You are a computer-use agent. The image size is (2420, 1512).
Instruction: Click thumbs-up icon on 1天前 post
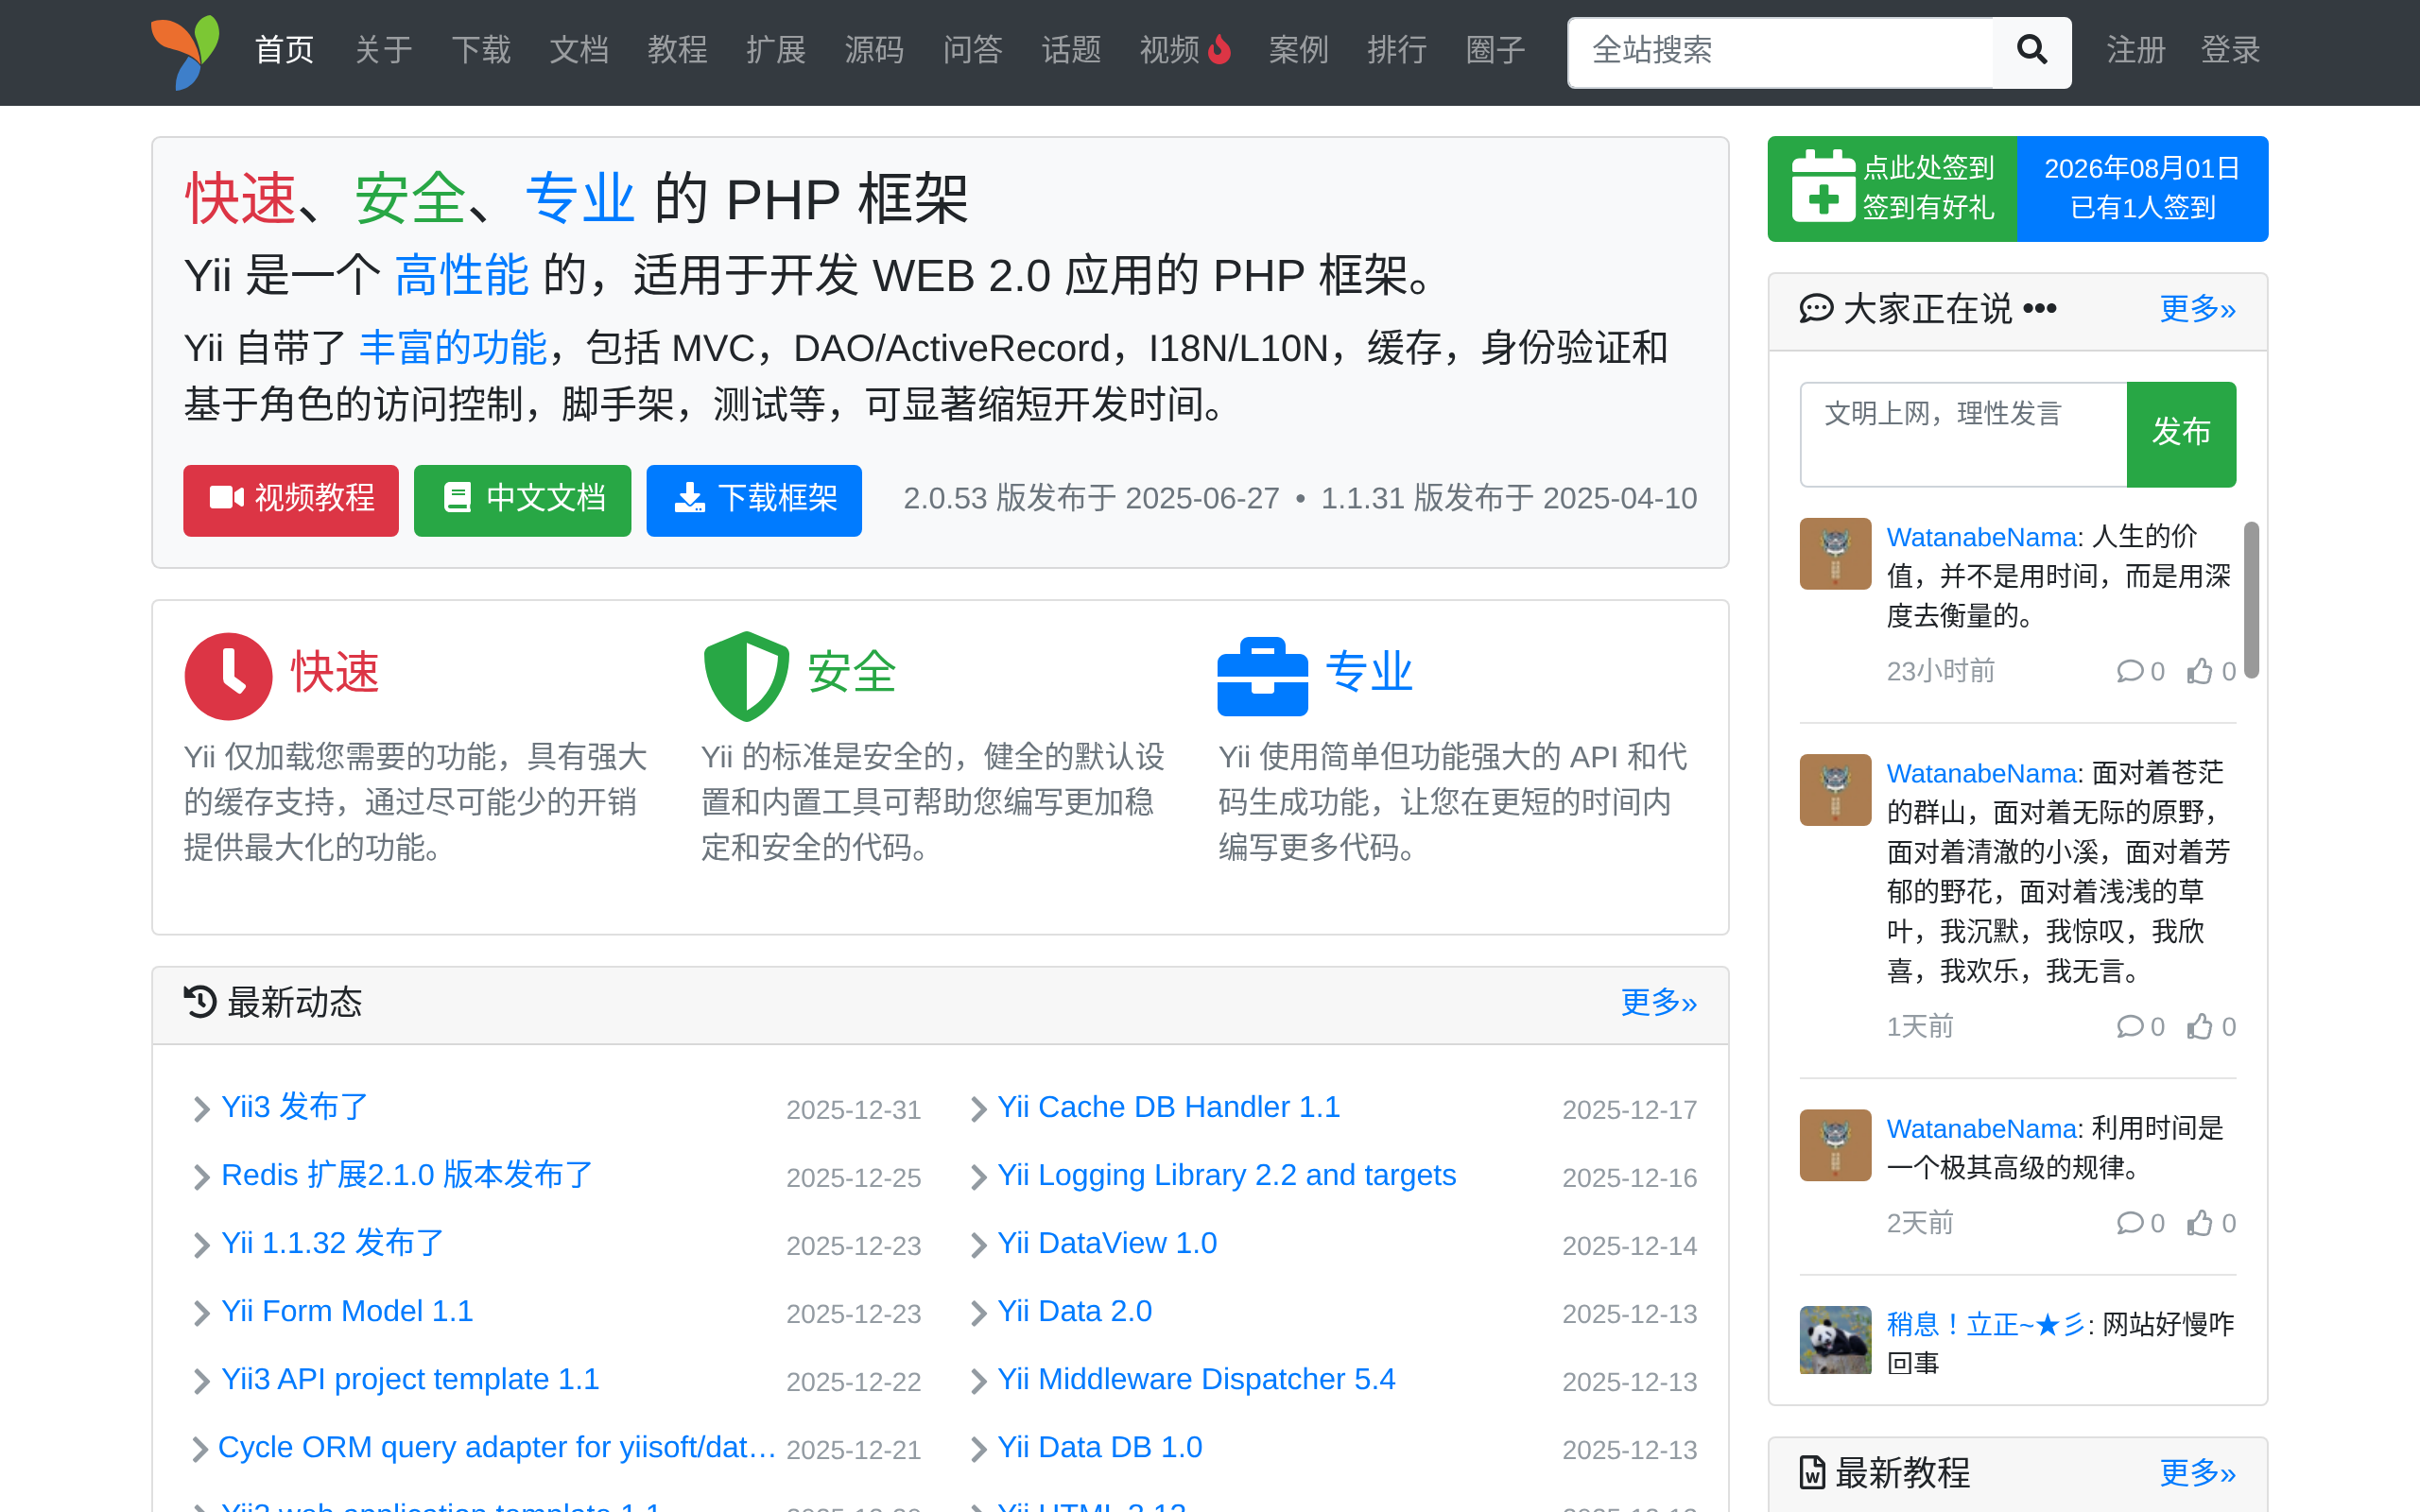pos(2199,1026)
